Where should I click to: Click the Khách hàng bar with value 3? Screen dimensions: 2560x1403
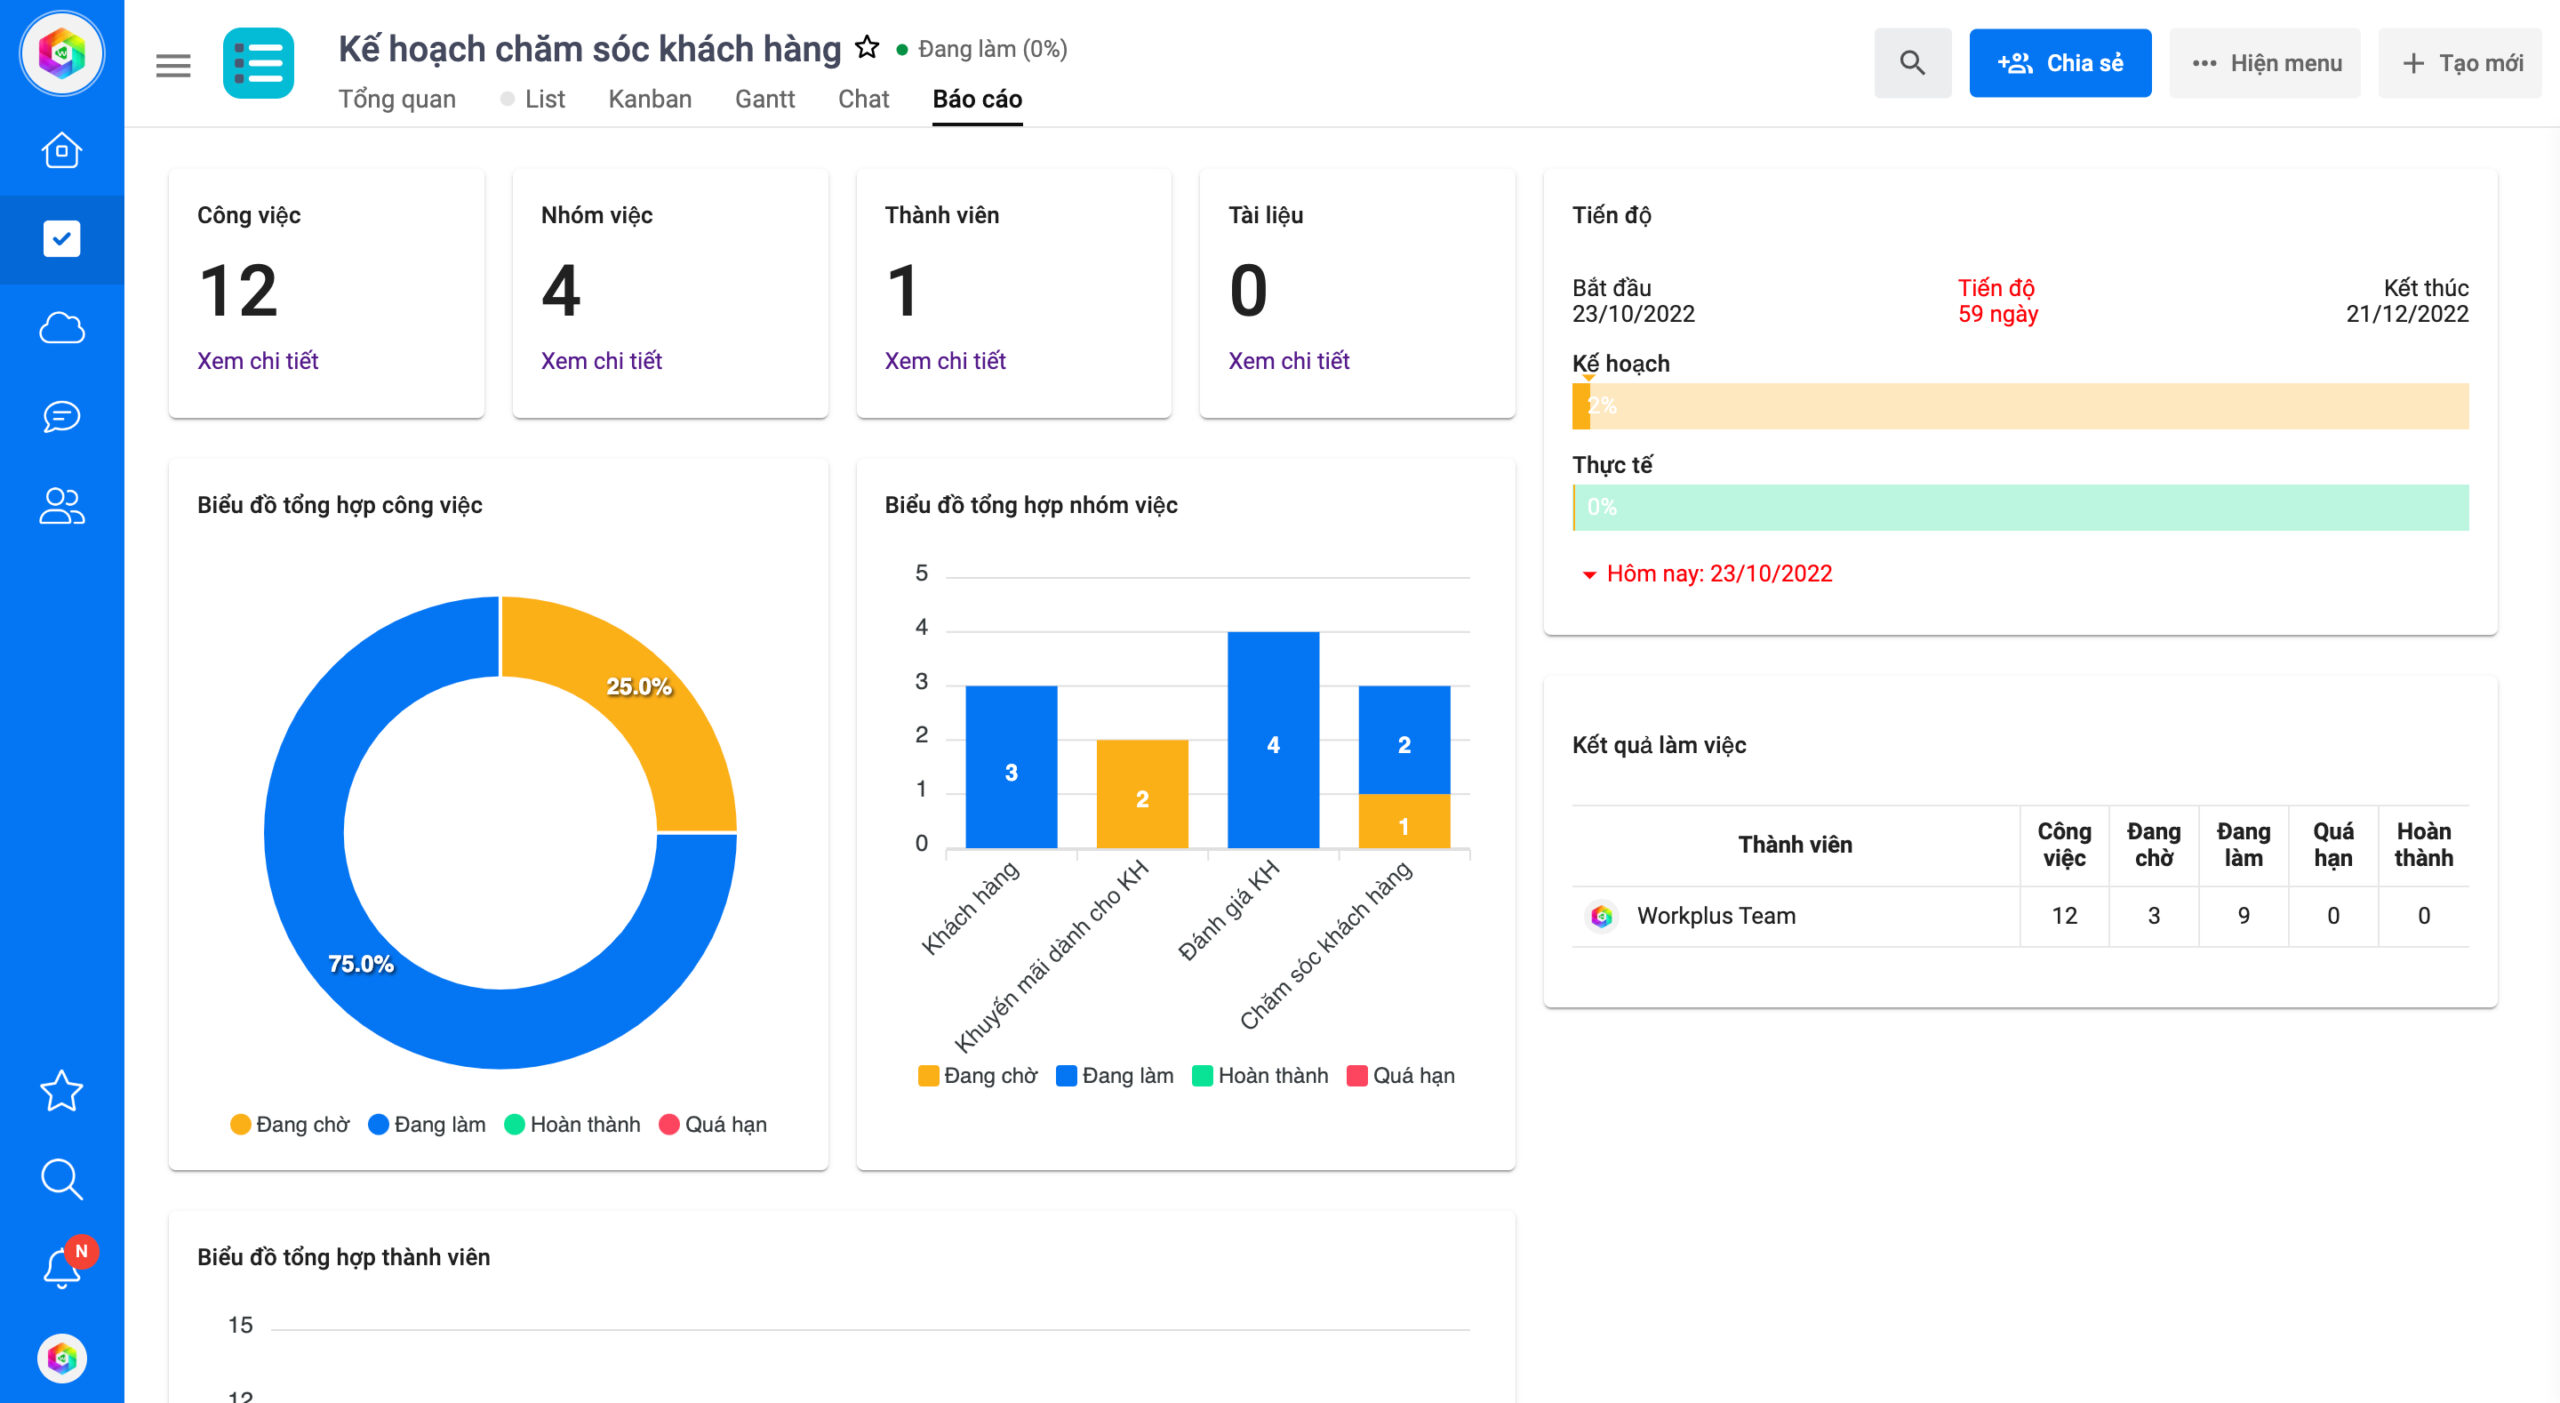click(1011, 767)
